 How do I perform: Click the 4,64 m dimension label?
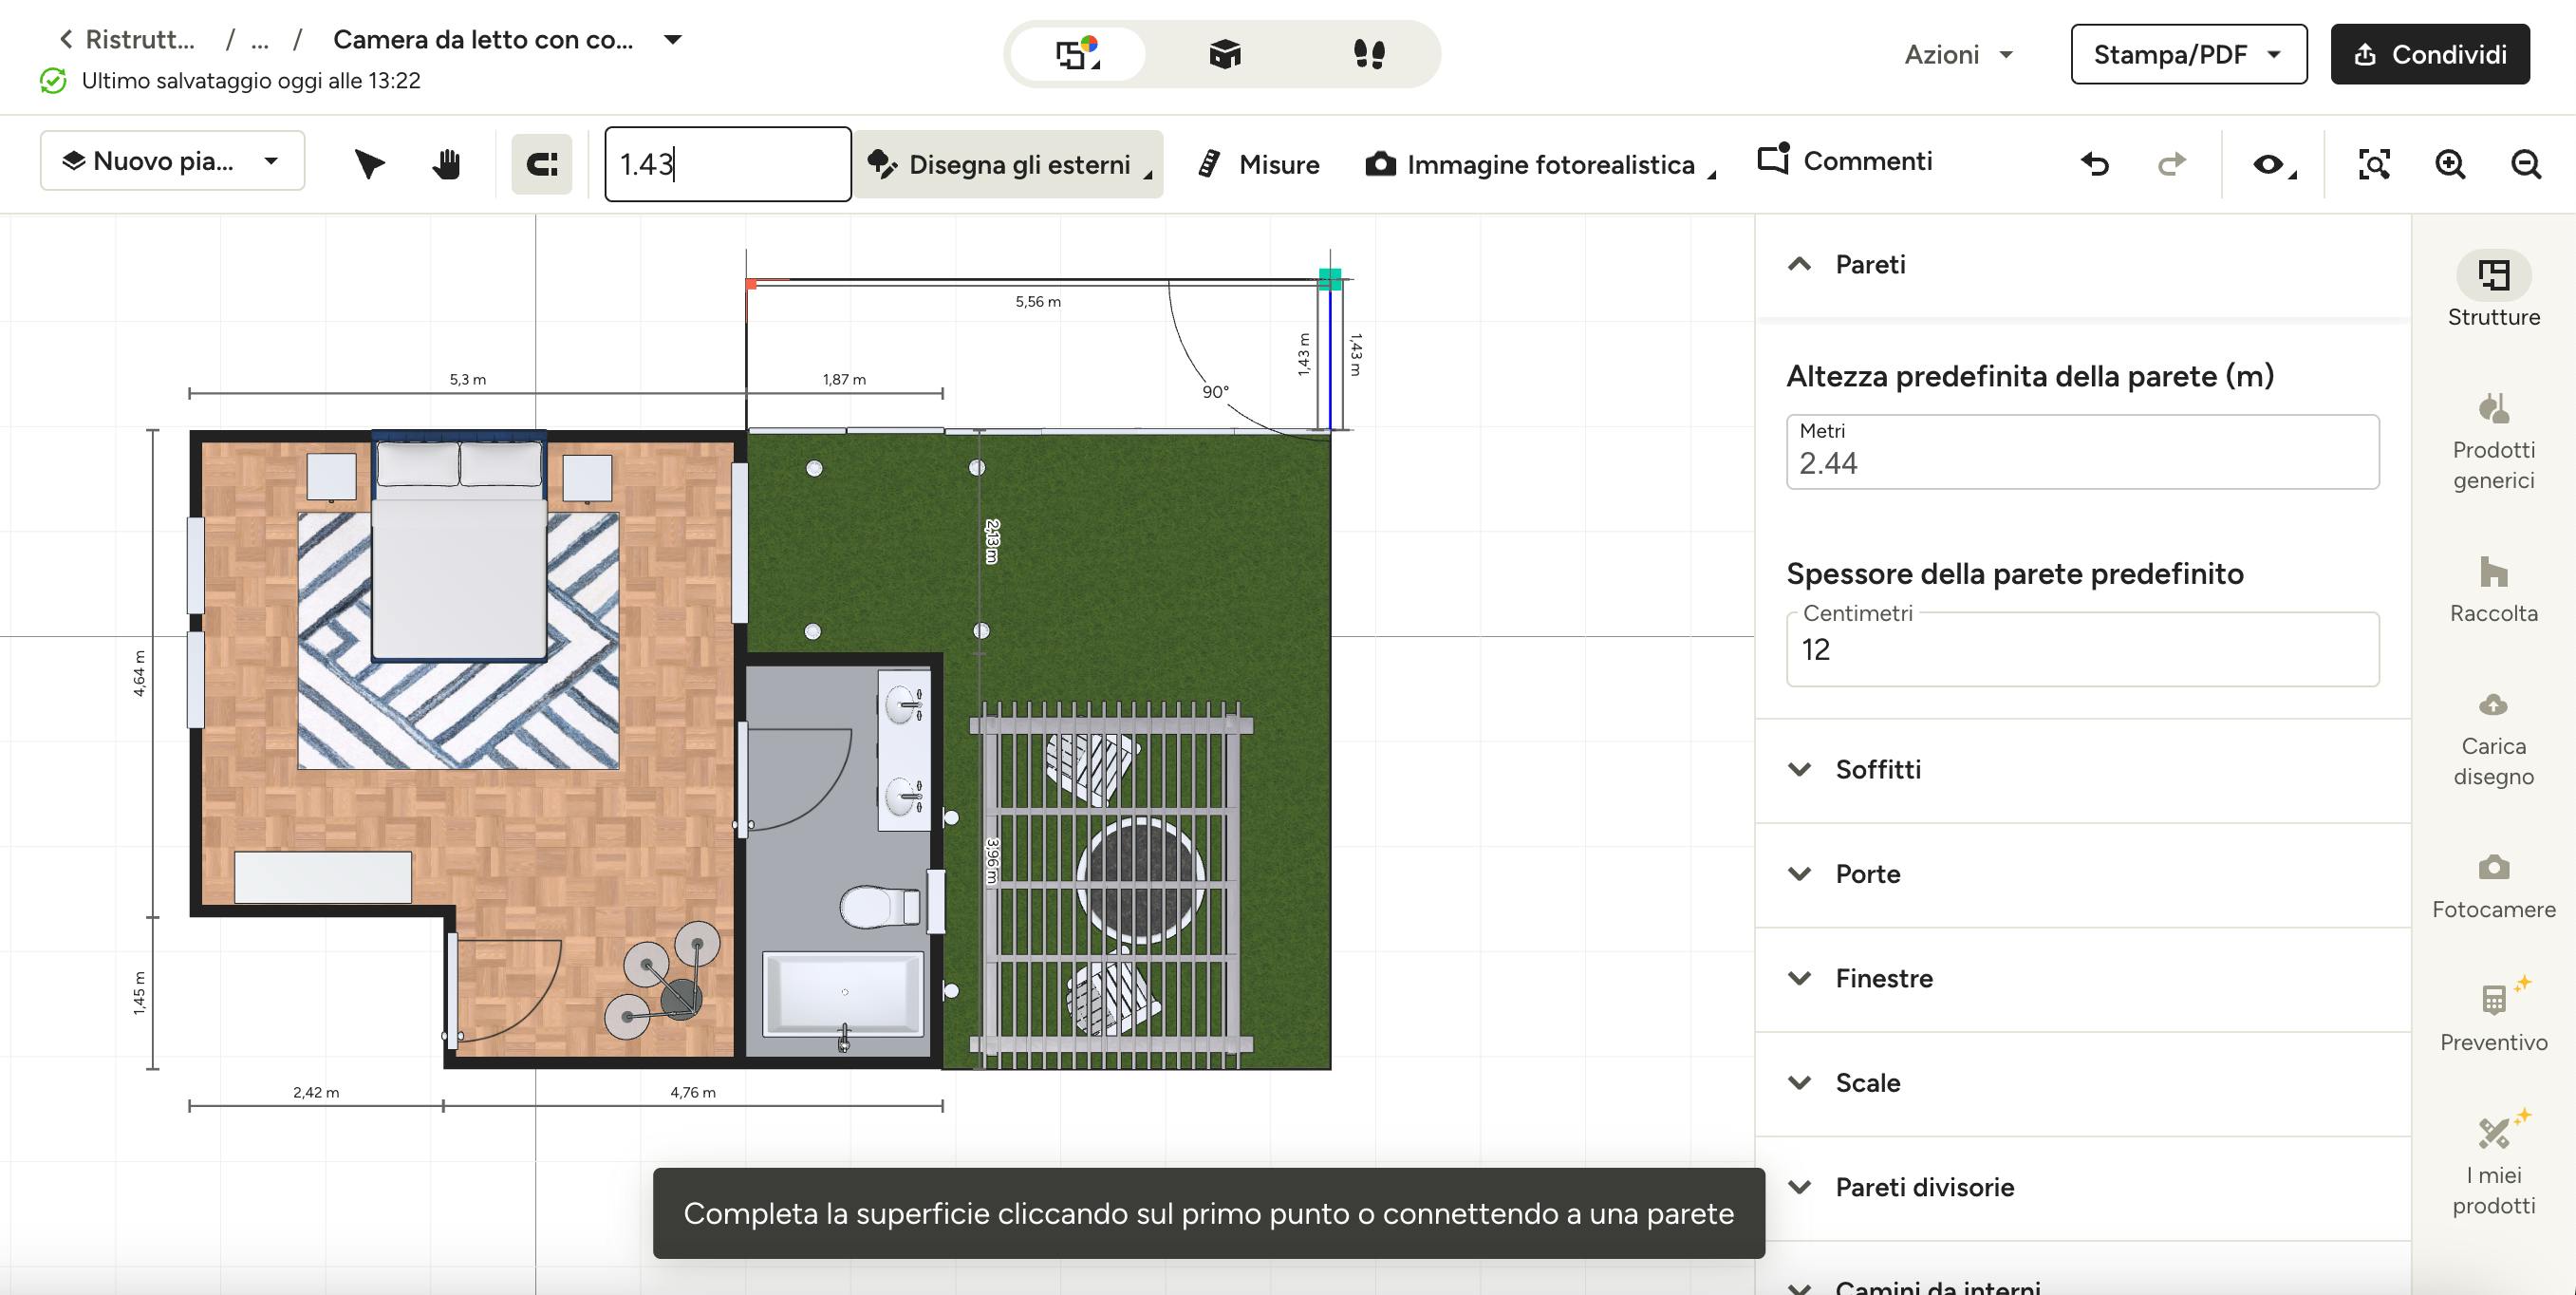coord(139,674)
